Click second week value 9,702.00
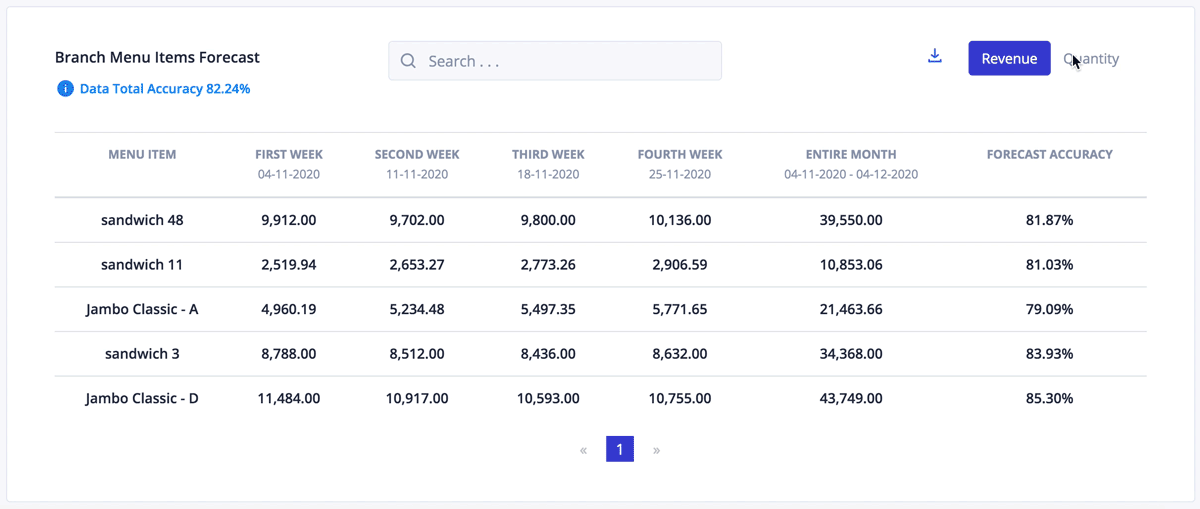1200x509 pixels. (x=417, y=220)
